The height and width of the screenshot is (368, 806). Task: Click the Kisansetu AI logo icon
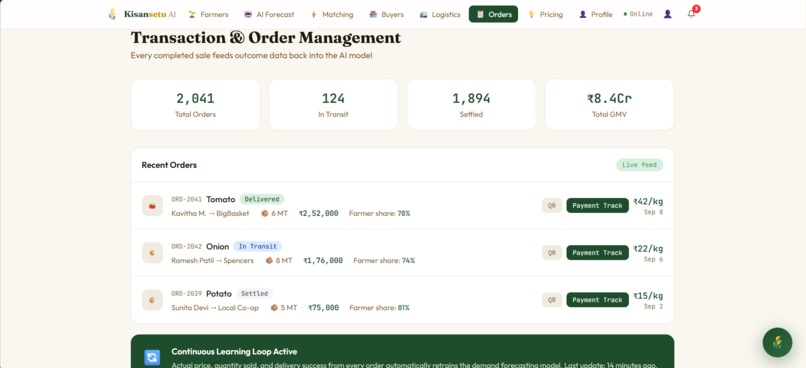112,14
